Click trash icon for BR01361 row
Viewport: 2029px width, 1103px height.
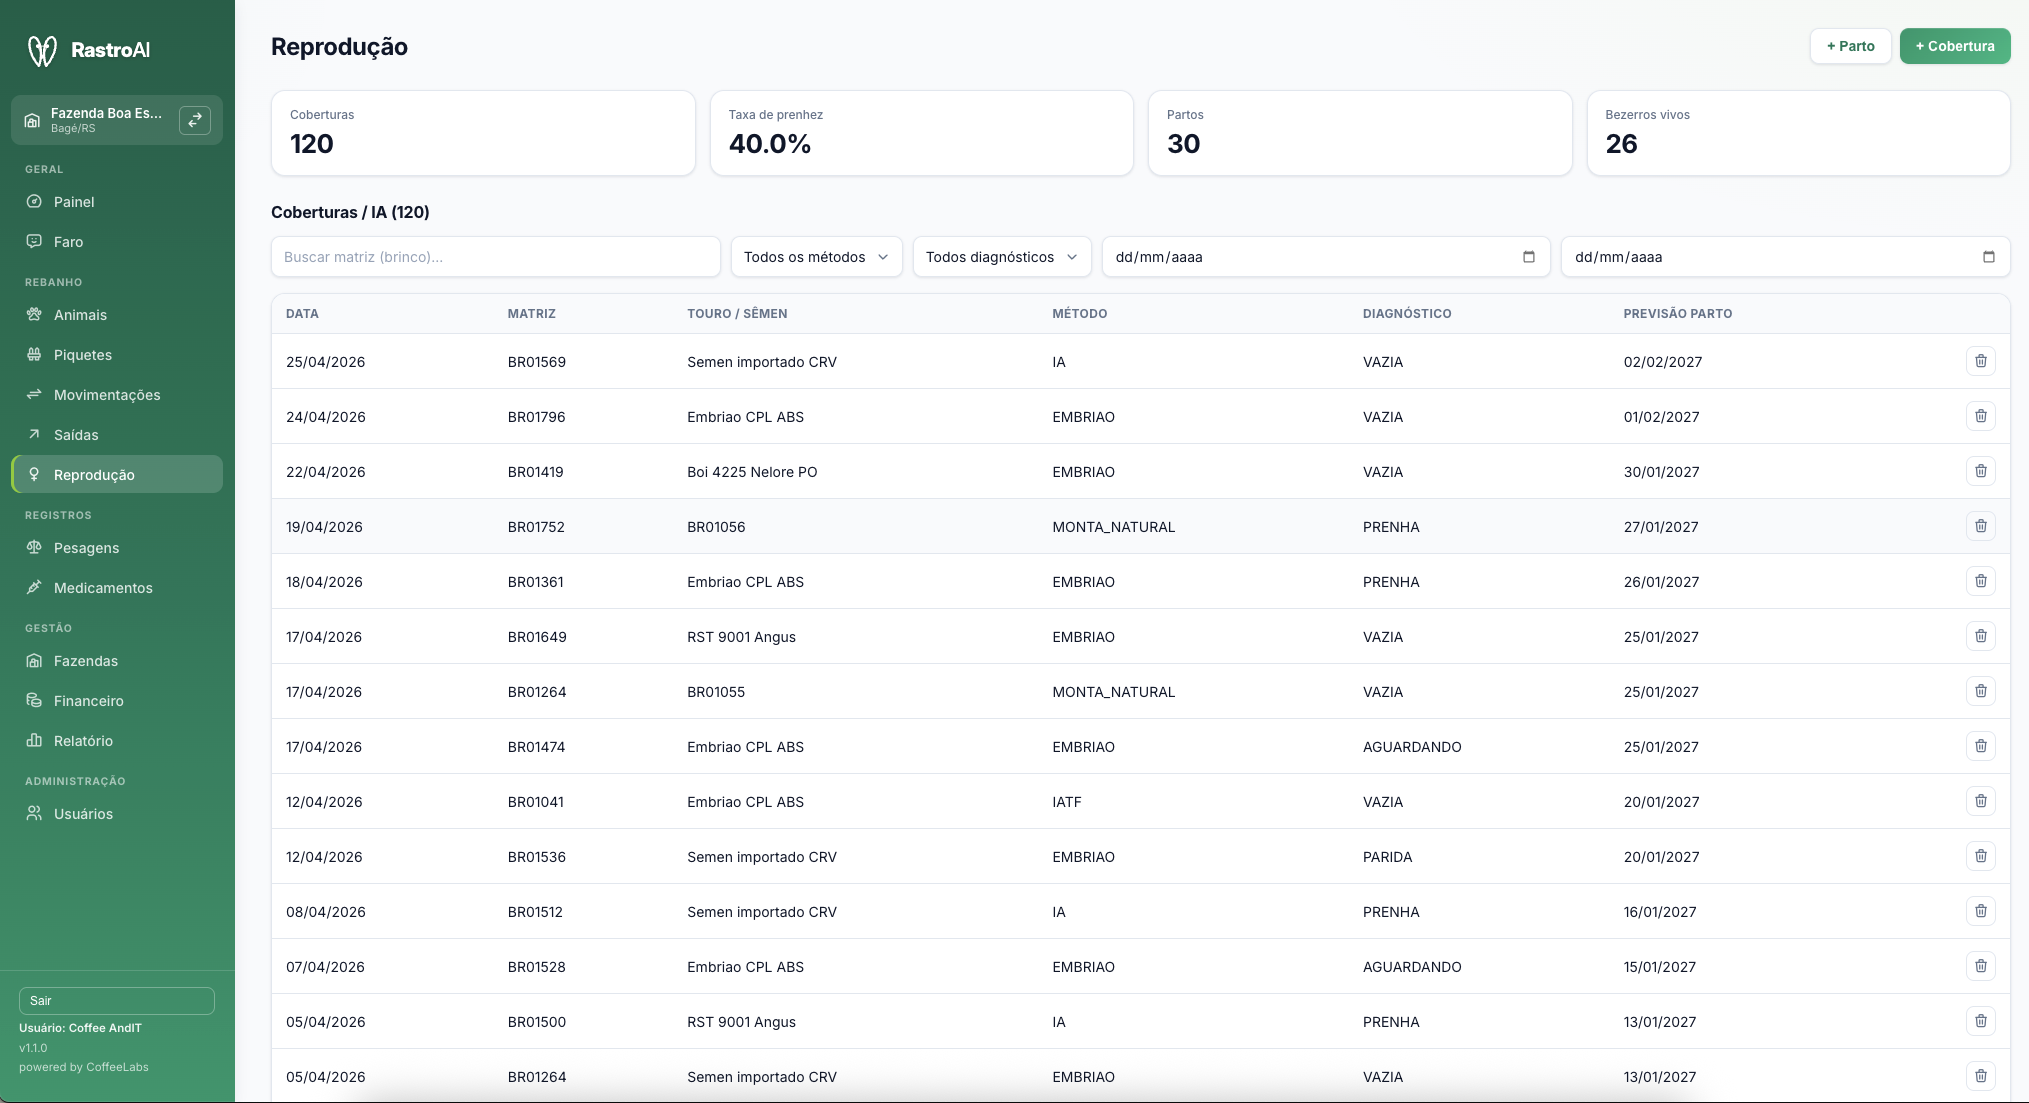click(x=1980, y=581)
